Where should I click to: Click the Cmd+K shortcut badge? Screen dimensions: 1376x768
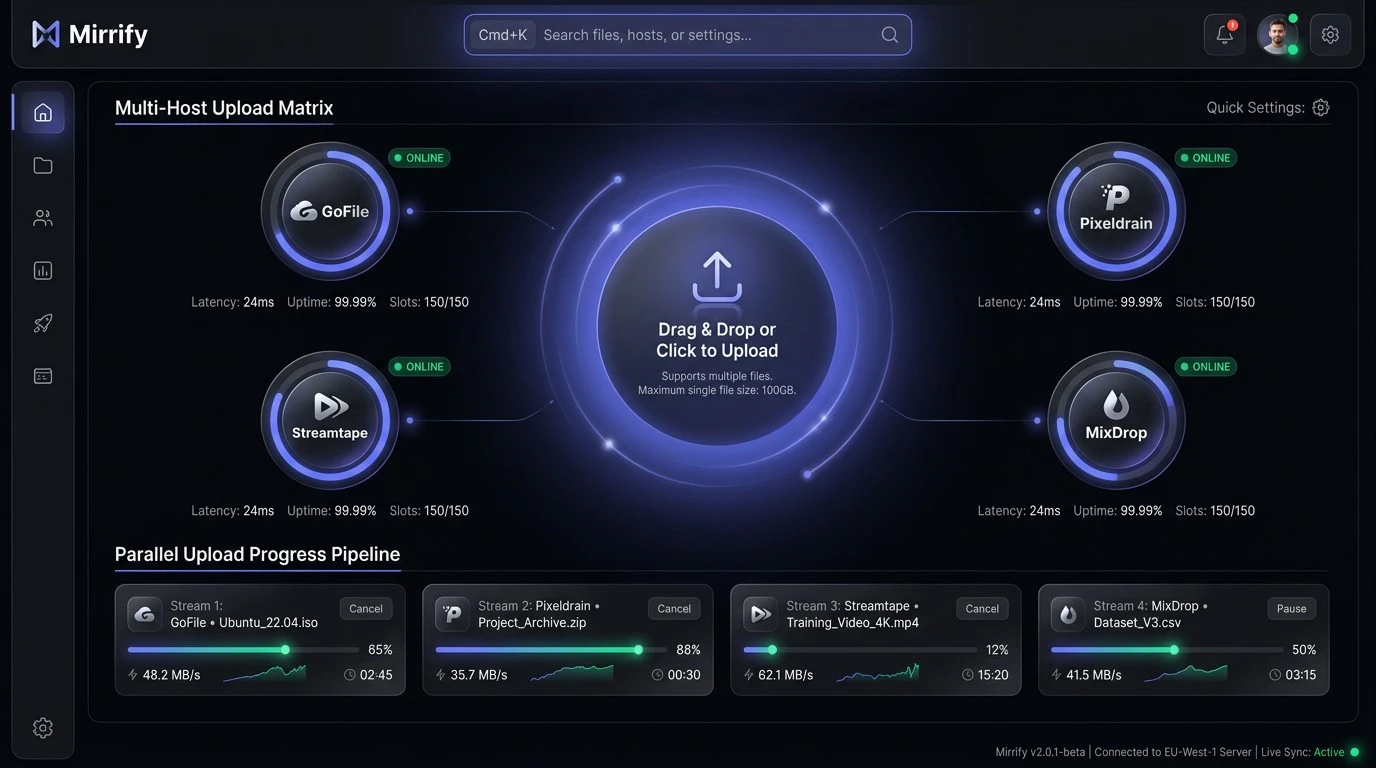[503, 35]
